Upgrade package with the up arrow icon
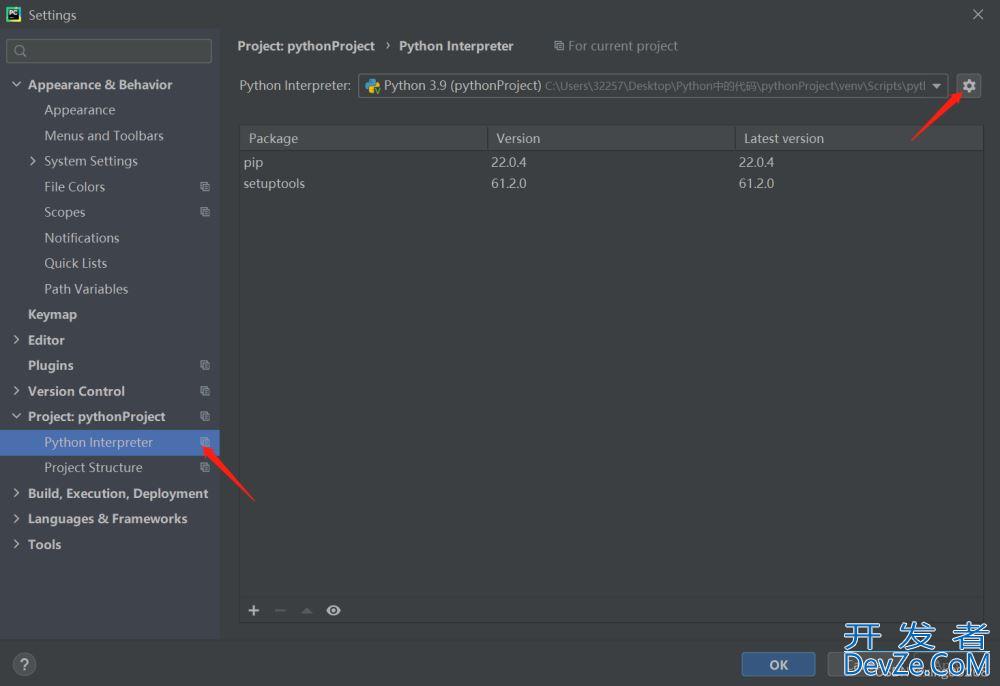The image size is (1000, 686). click(x=307, y=610)
